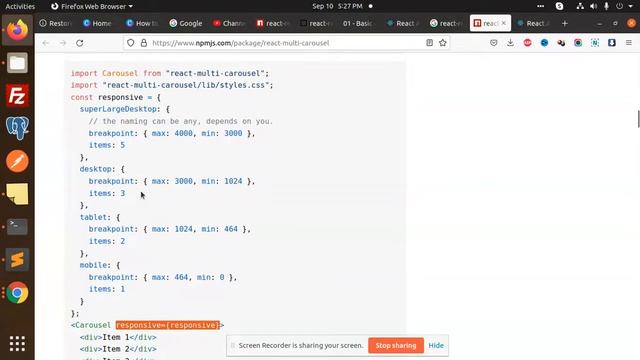Click the Skype tray icon

[x=560, y=6]
